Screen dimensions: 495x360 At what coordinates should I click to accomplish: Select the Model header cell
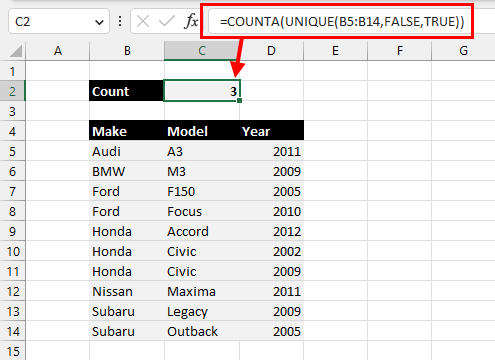point(202,131)
